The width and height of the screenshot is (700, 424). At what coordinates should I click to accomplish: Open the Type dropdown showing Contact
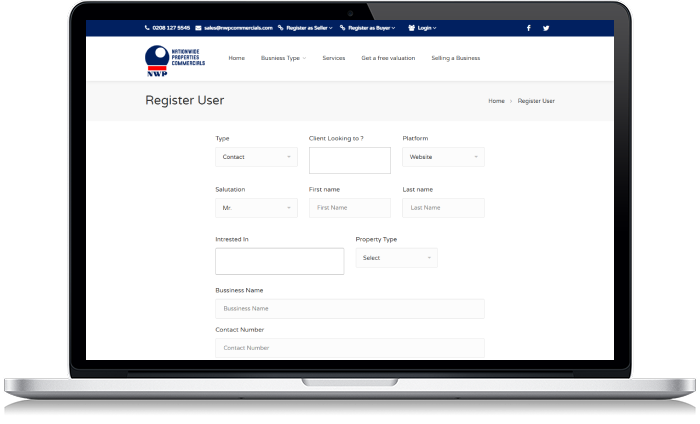[256, 157]
